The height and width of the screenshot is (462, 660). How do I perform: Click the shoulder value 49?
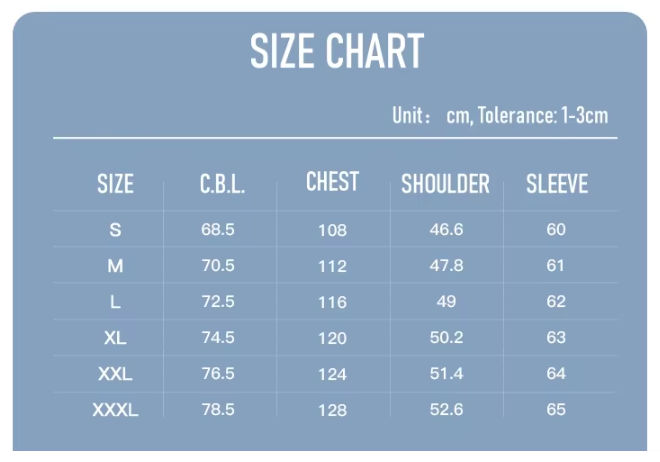click(446, 302)
